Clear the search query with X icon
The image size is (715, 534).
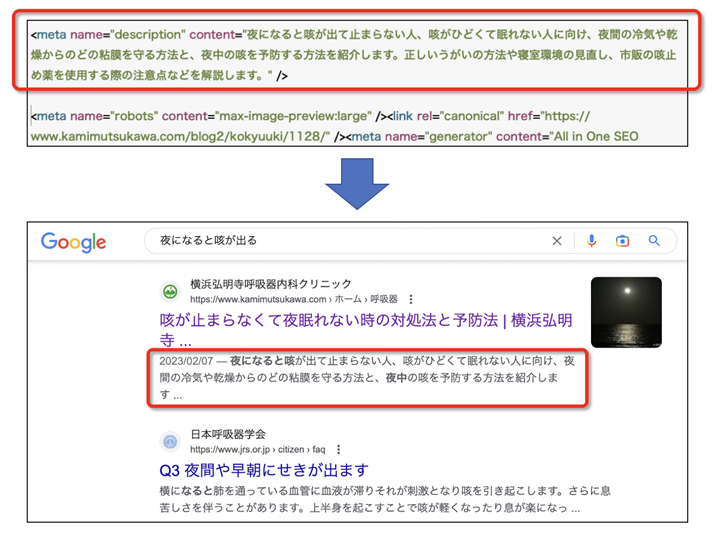[x=557, y=241]
